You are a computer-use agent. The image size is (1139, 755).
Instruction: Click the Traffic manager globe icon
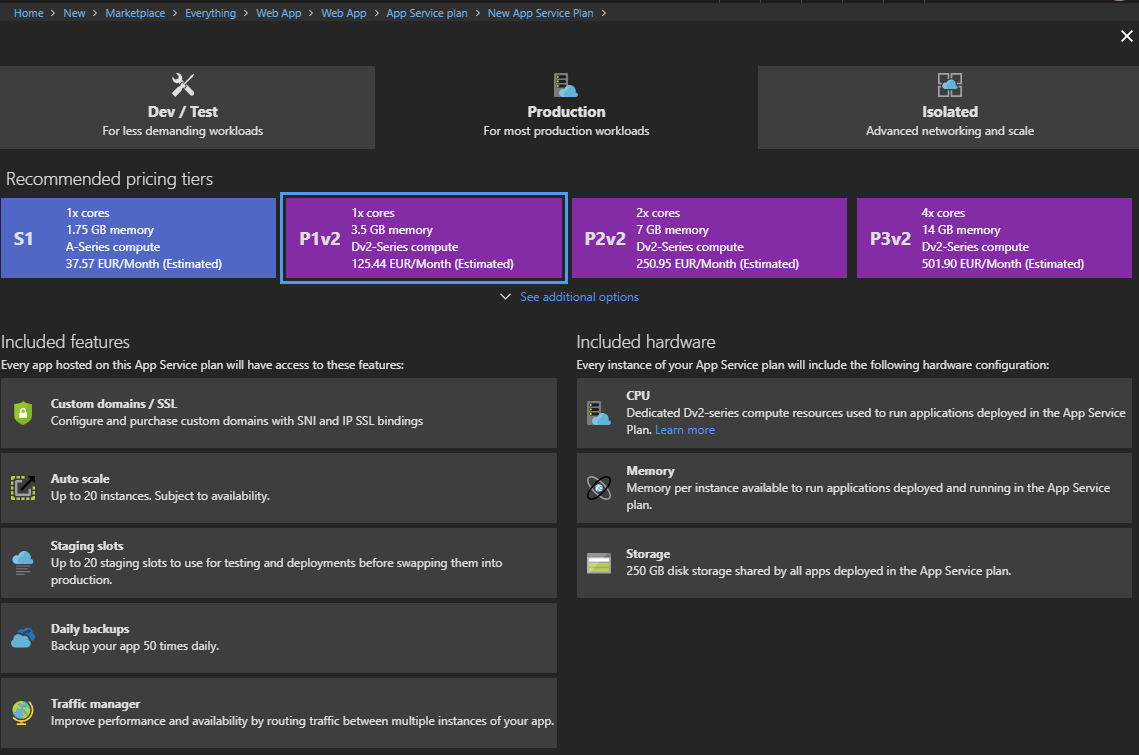(22, 712)
